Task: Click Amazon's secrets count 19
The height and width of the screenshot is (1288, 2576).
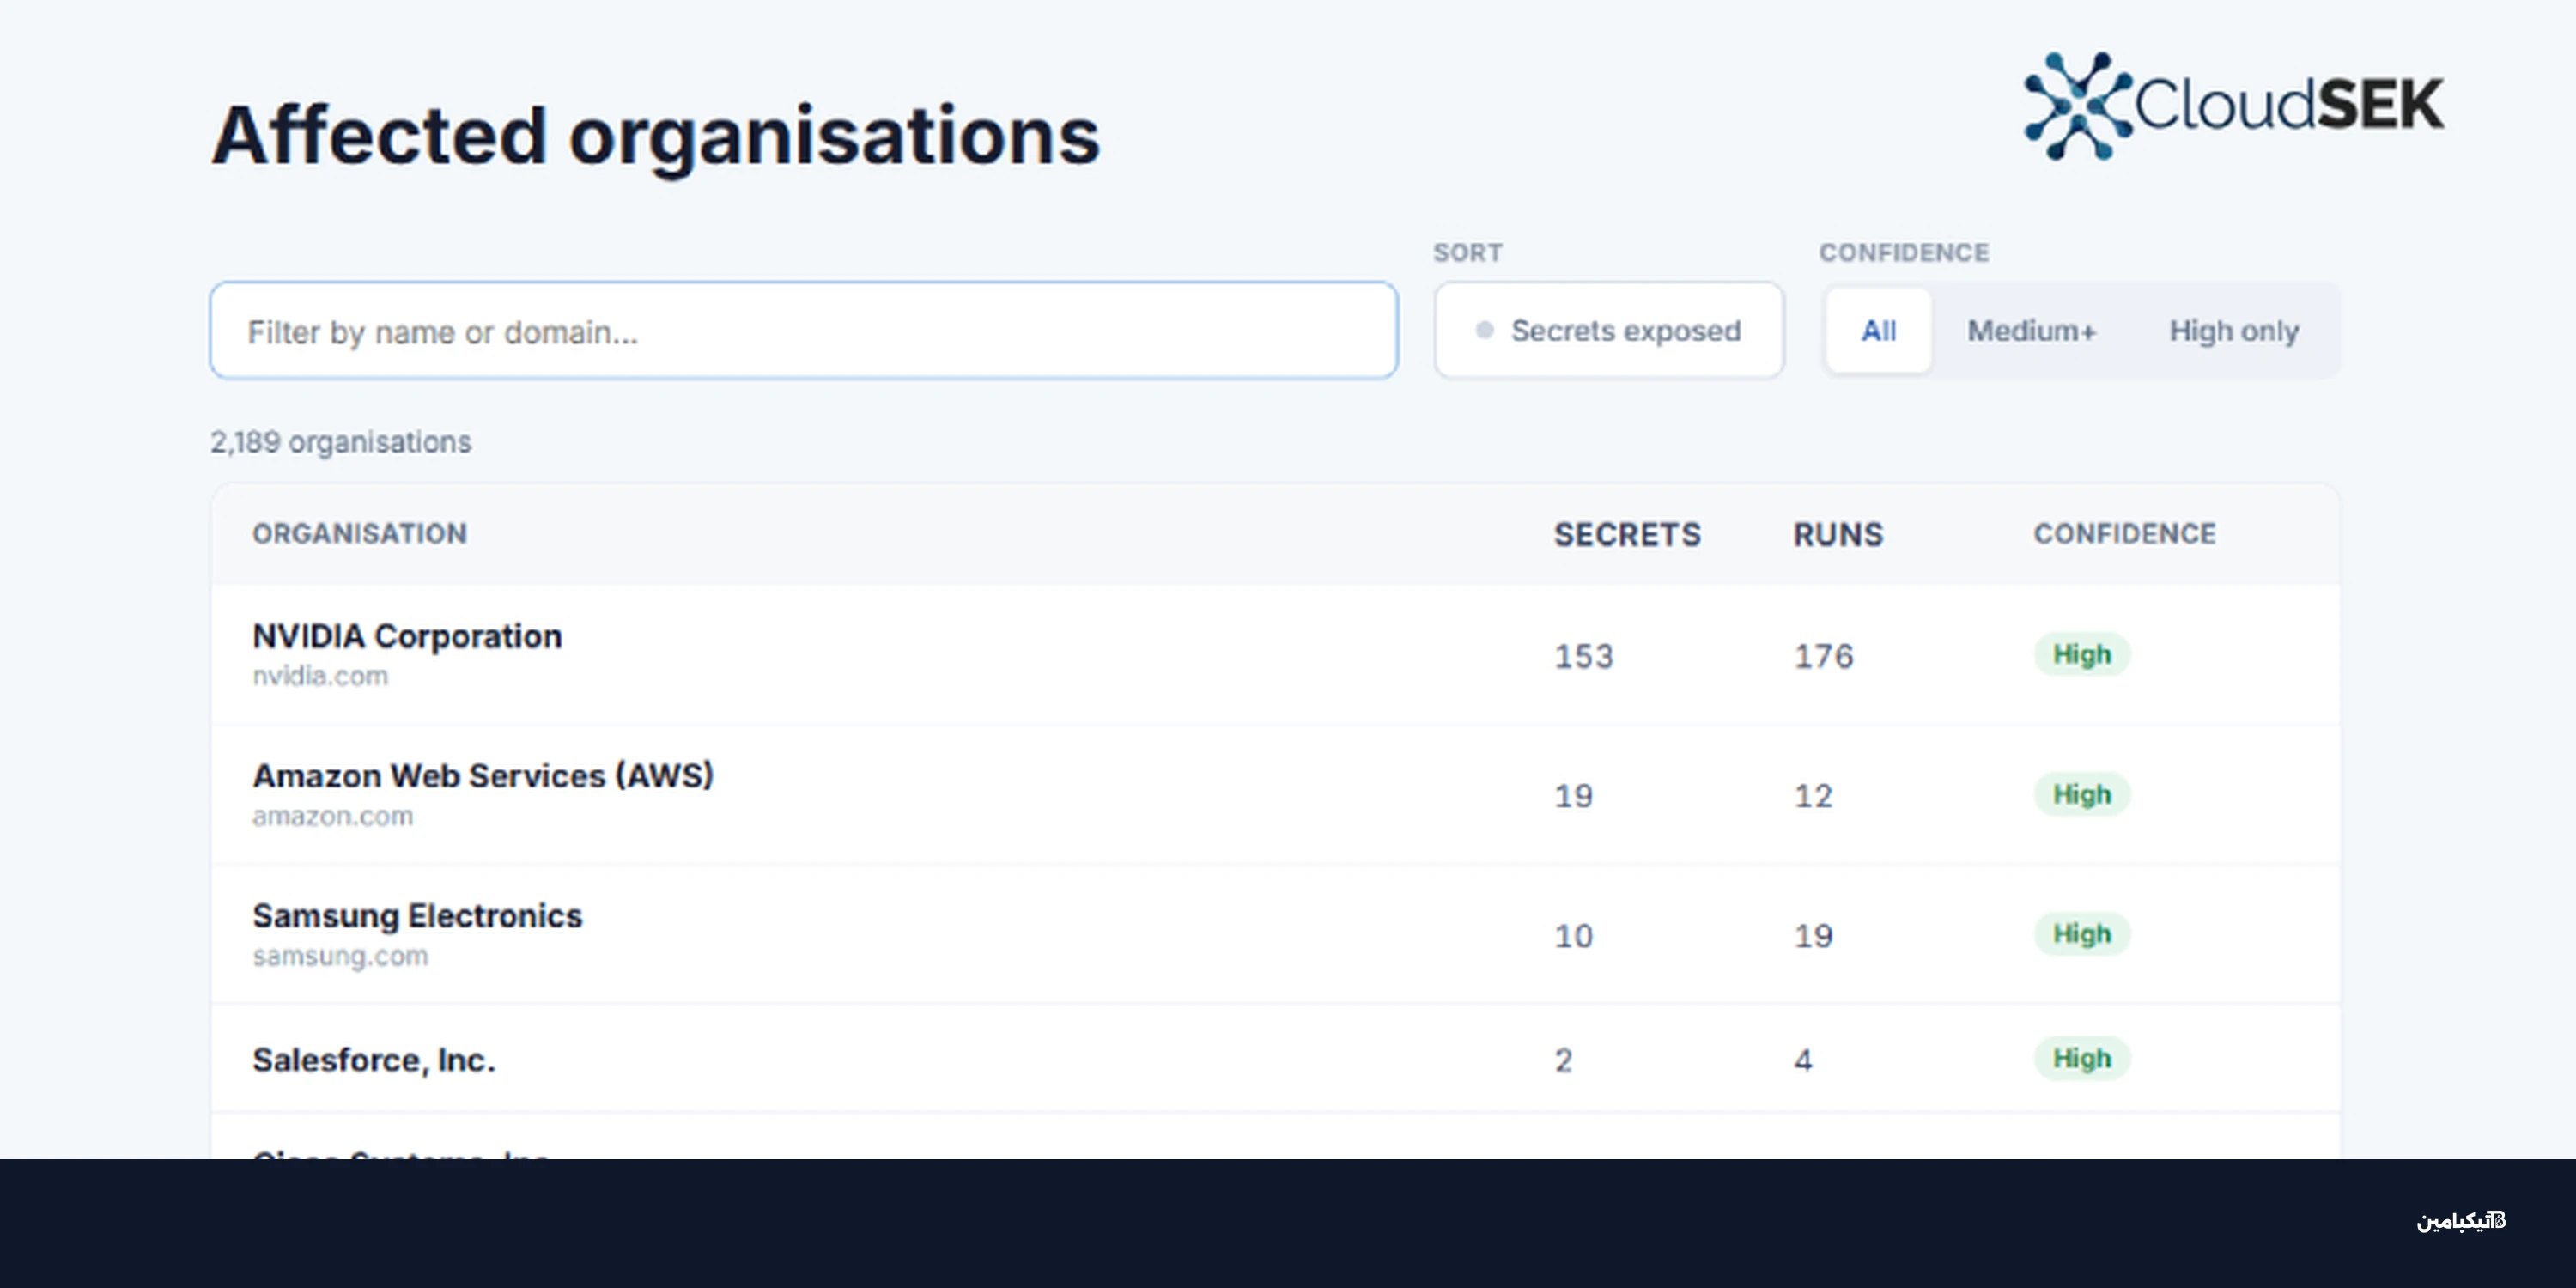Action: [x=1574, y=796]
